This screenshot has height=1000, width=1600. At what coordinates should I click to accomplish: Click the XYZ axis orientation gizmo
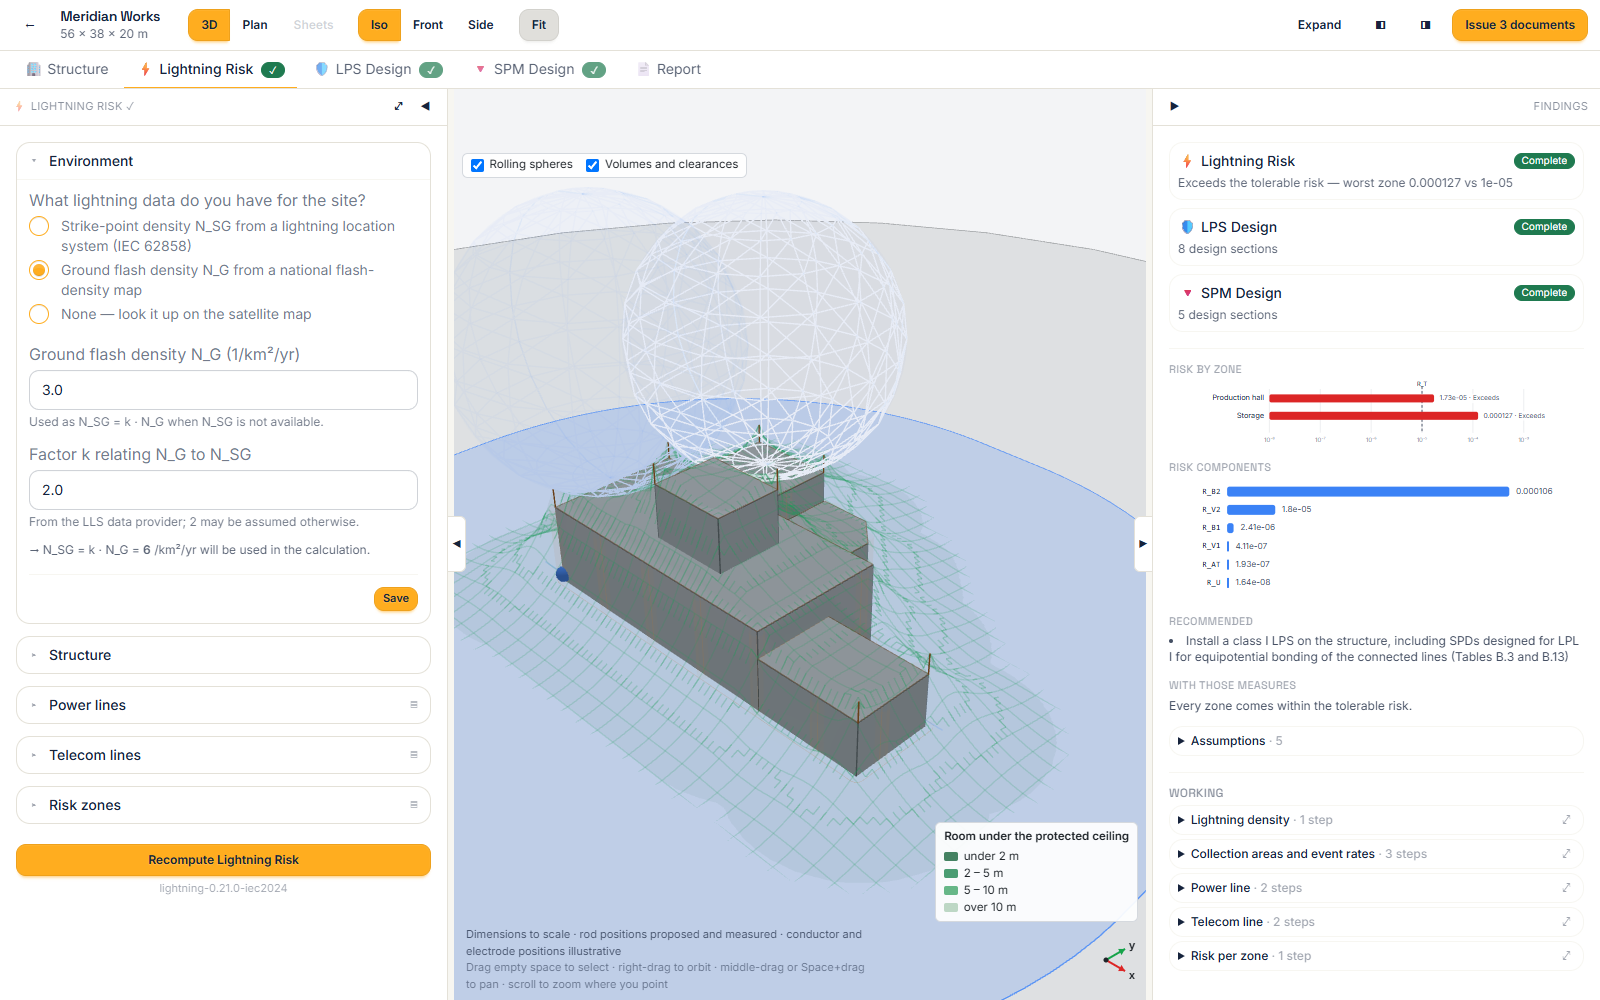tap(1119, 960)
